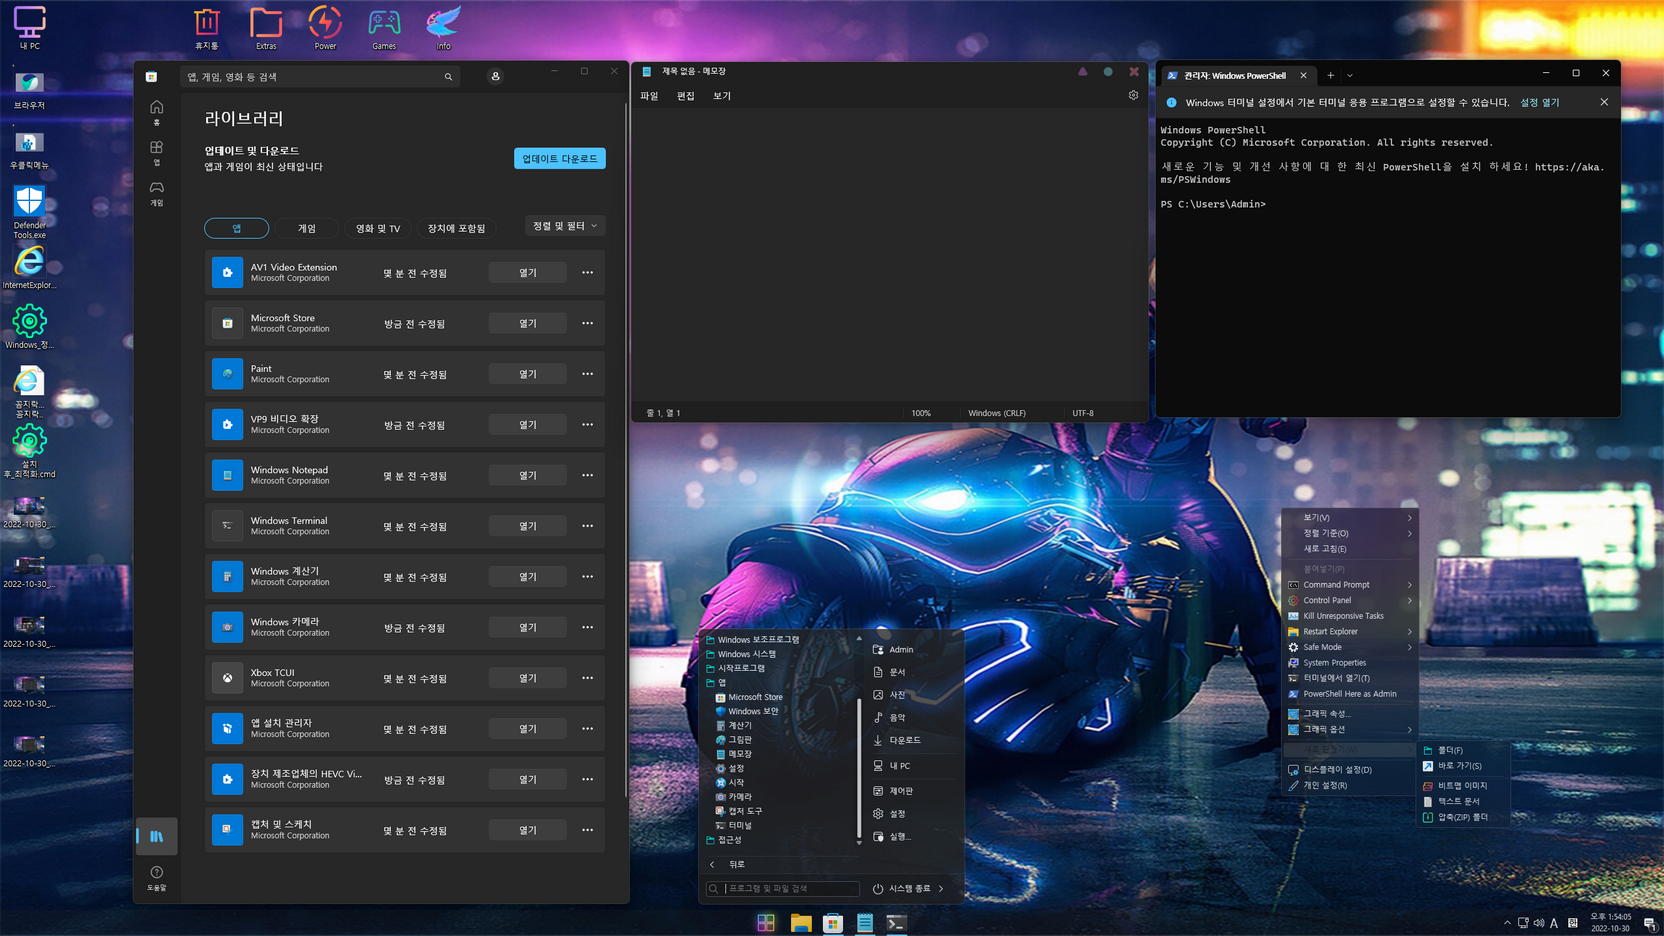Open more options for Windows Notepad row
This screenshot has width=1664, height=936.
click(587, 475)
